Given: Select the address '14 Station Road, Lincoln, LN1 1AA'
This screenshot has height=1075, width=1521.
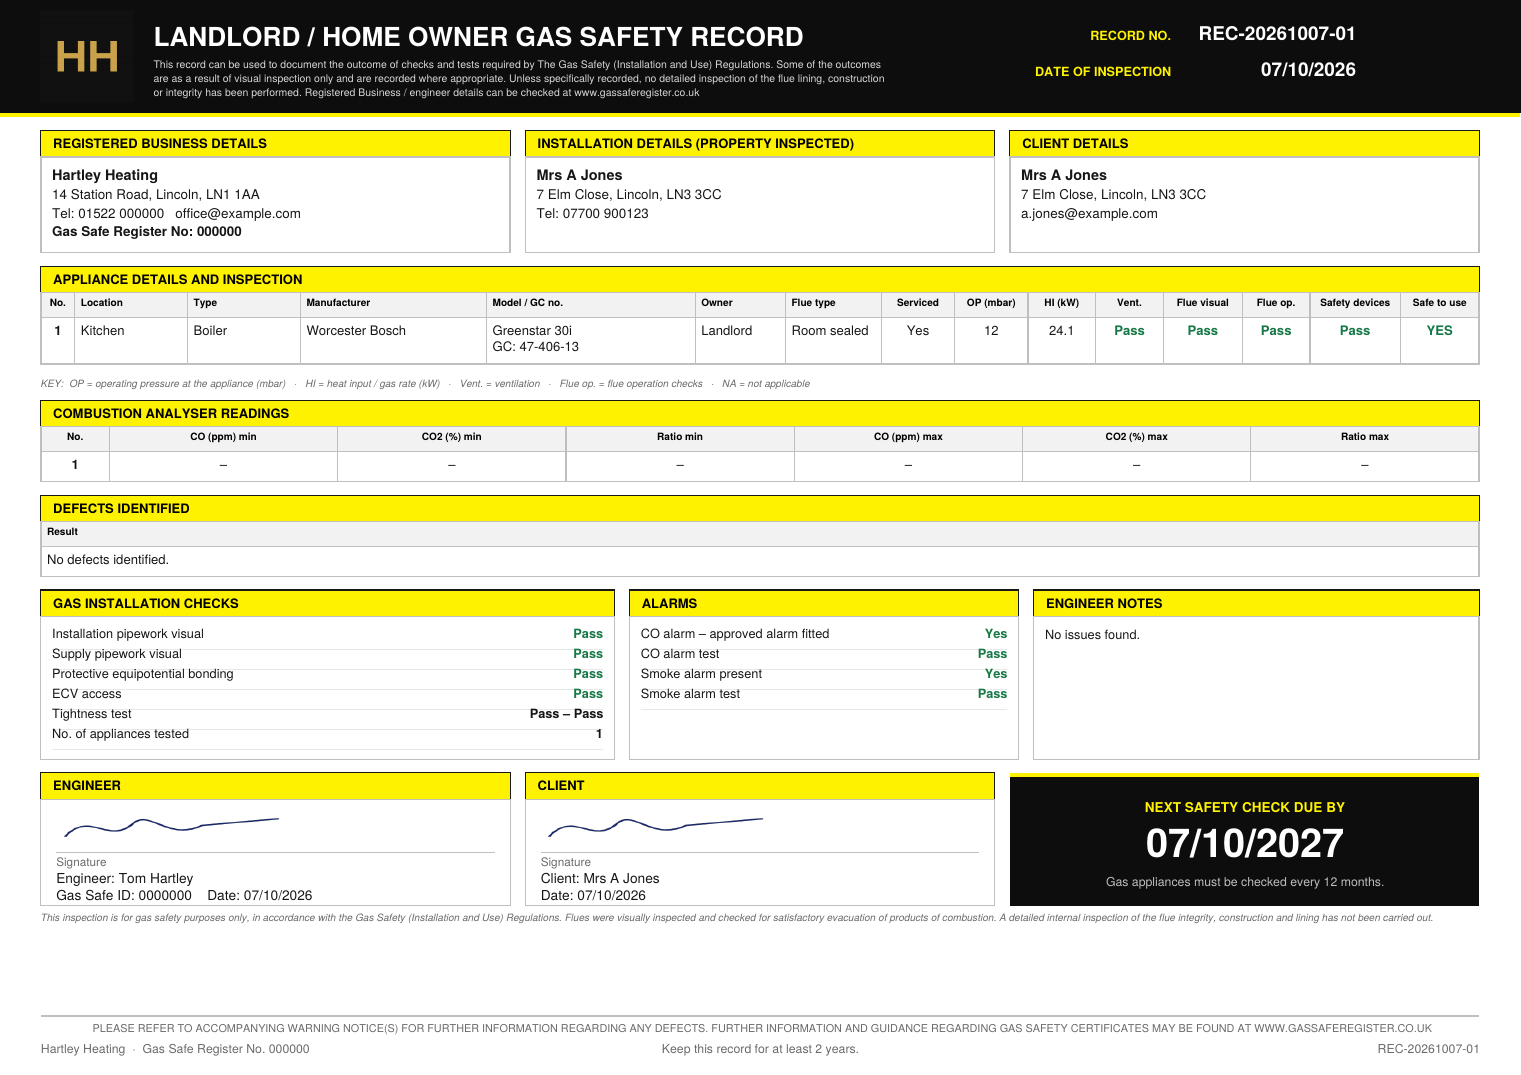Looking at the screenshot, I should [x=156, y=195].
